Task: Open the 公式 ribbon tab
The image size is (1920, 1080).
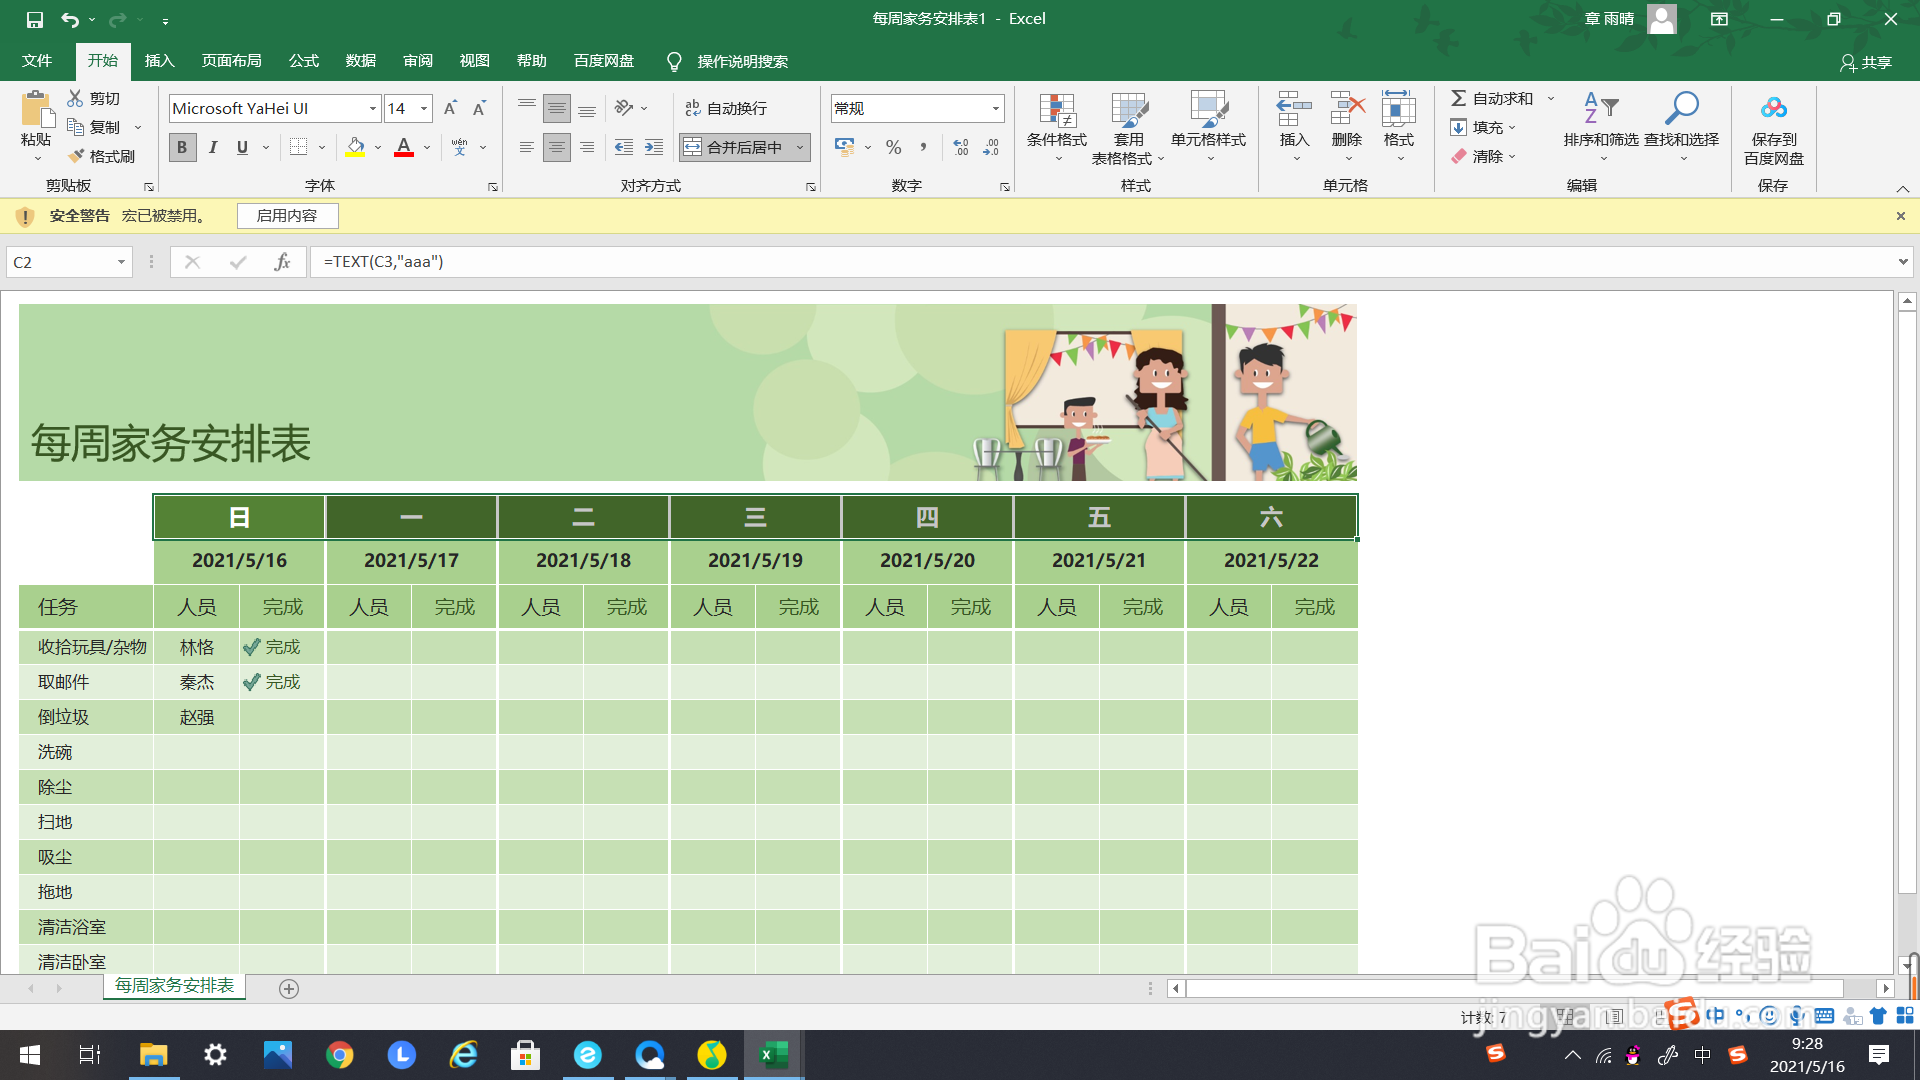Action: [303, 61]
